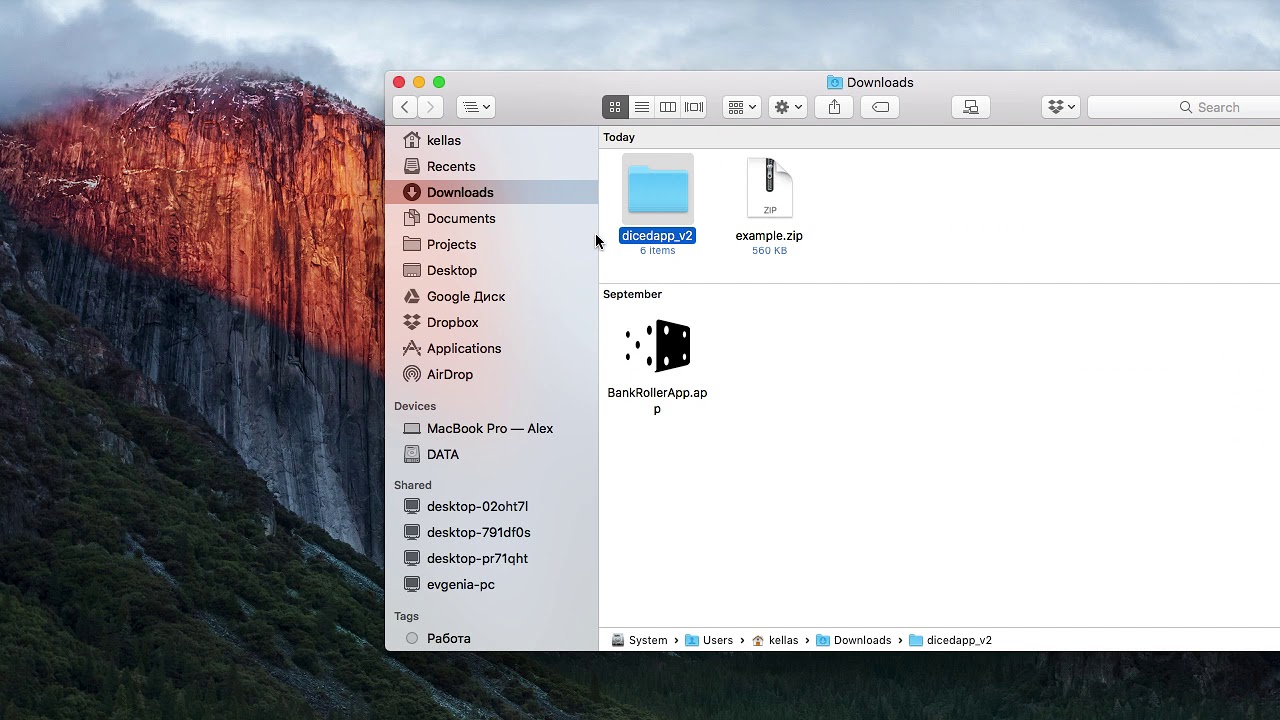Switch to list view
This screenshot has width=1280, height=720.
tap(642, 107)
